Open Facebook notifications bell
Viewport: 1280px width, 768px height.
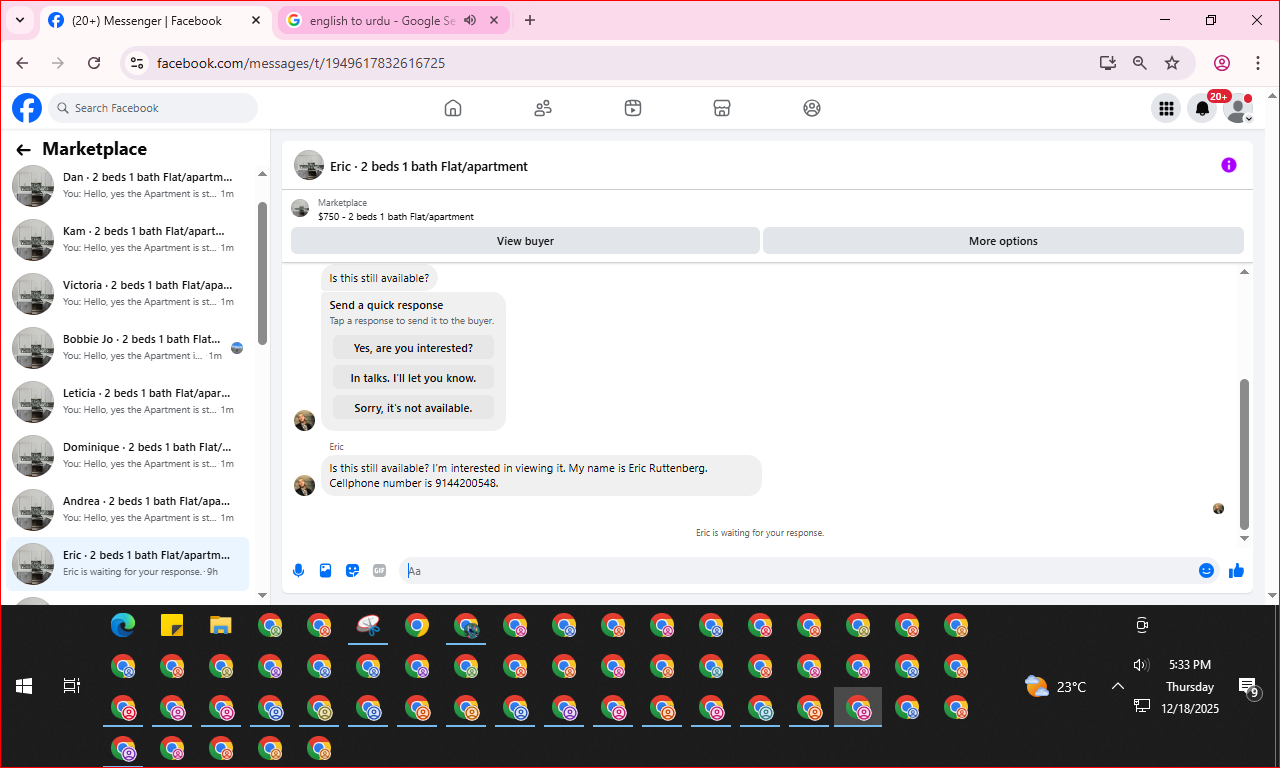pyautogui.click(x=1203, y=108)
